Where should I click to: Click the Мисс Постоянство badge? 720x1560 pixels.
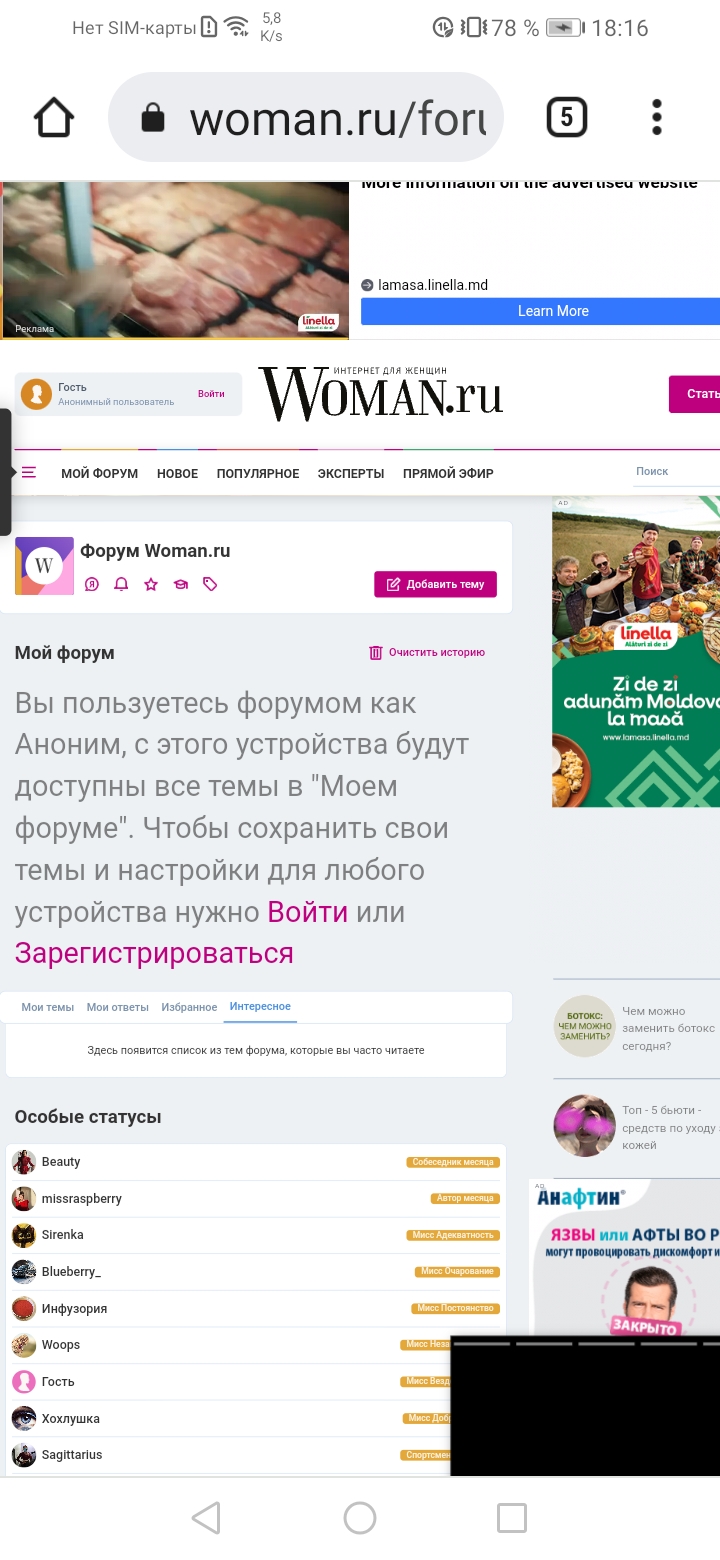pos(455,1308)
